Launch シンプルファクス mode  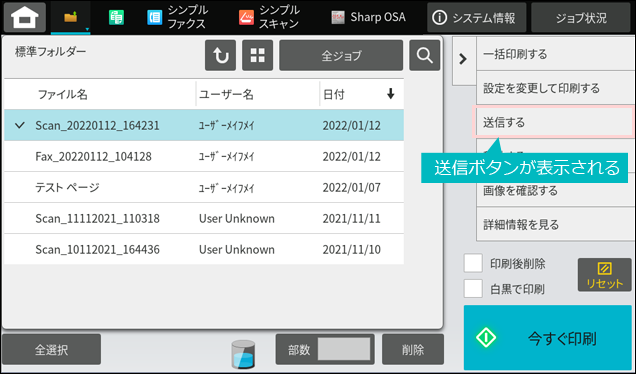[177, 17]
